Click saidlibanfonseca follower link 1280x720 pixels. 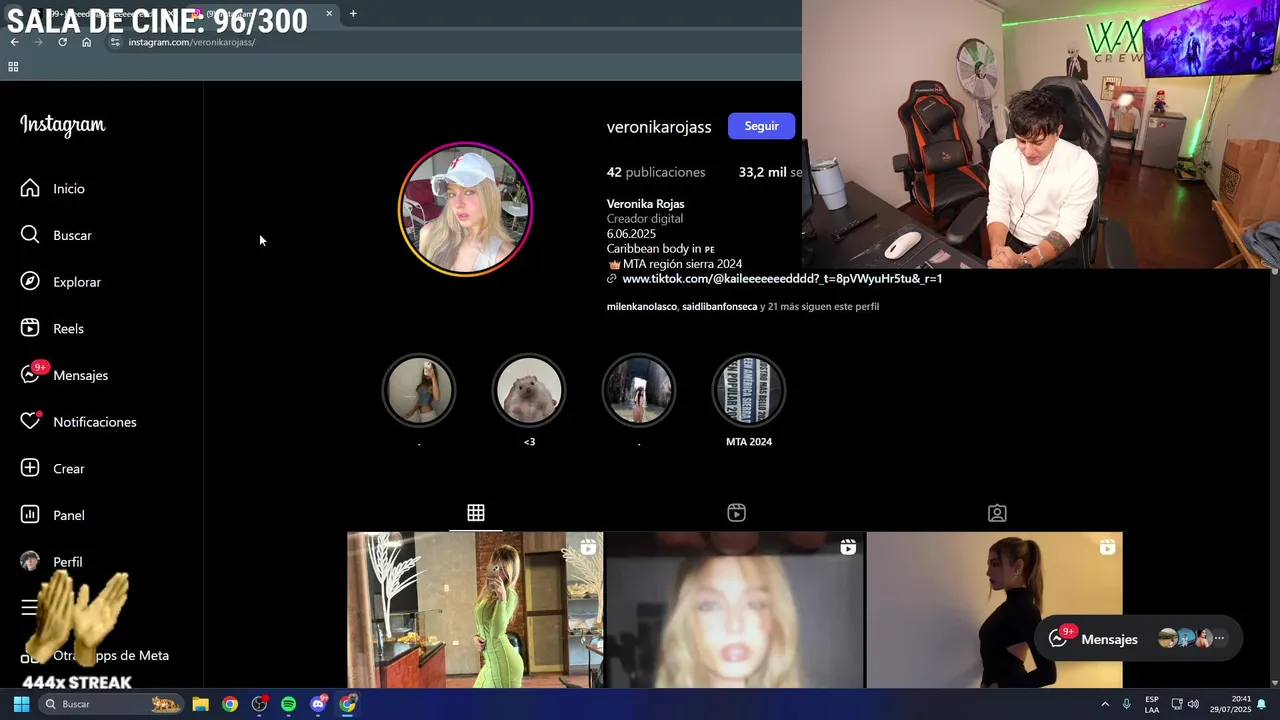pyautogui.click(x=720, y=307)
